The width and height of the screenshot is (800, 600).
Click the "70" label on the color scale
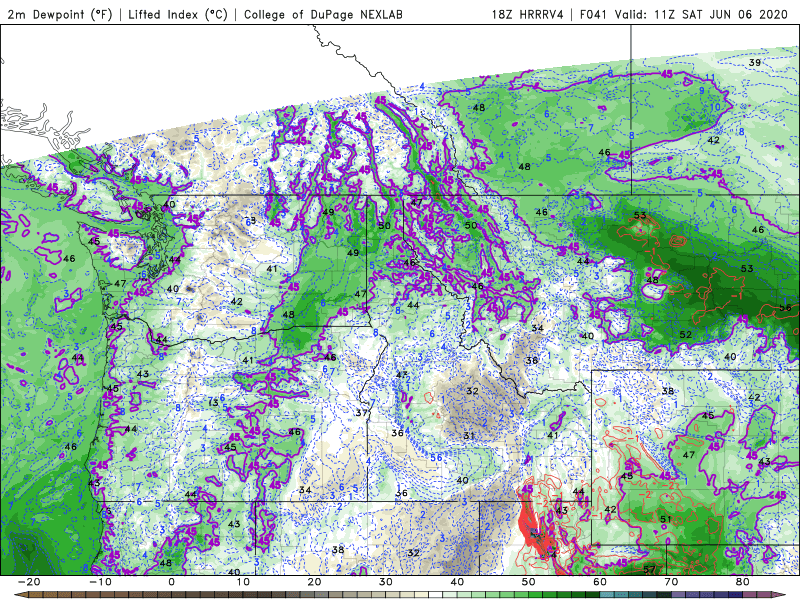tap(671, 582)
